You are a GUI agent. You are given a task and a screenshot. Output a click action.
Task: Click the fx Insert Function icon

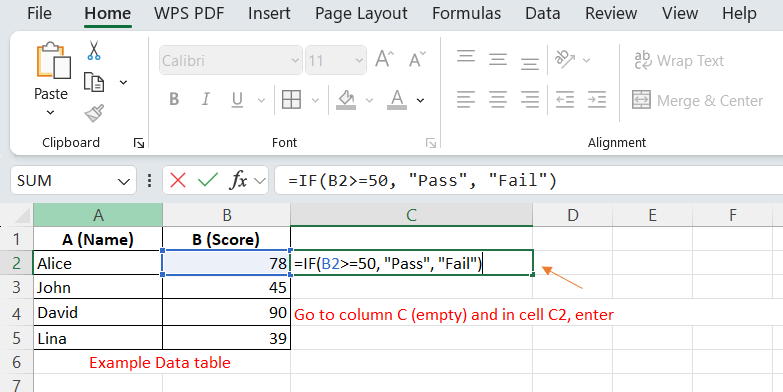(239, 180)
